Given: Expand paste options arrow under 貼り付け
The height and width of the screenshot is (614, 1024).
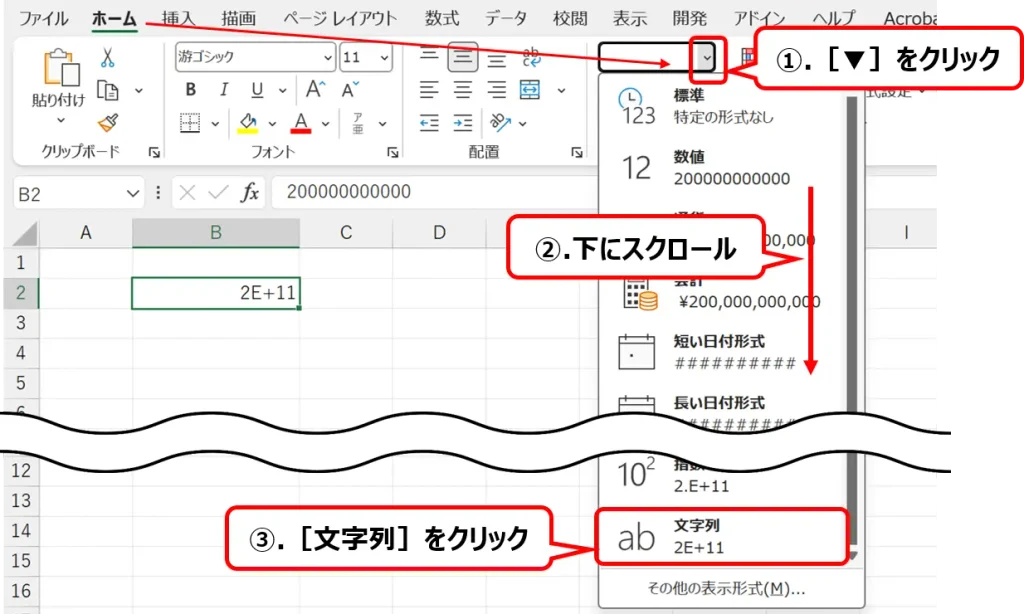Looking at the screenshot, I should pos(61,120).
